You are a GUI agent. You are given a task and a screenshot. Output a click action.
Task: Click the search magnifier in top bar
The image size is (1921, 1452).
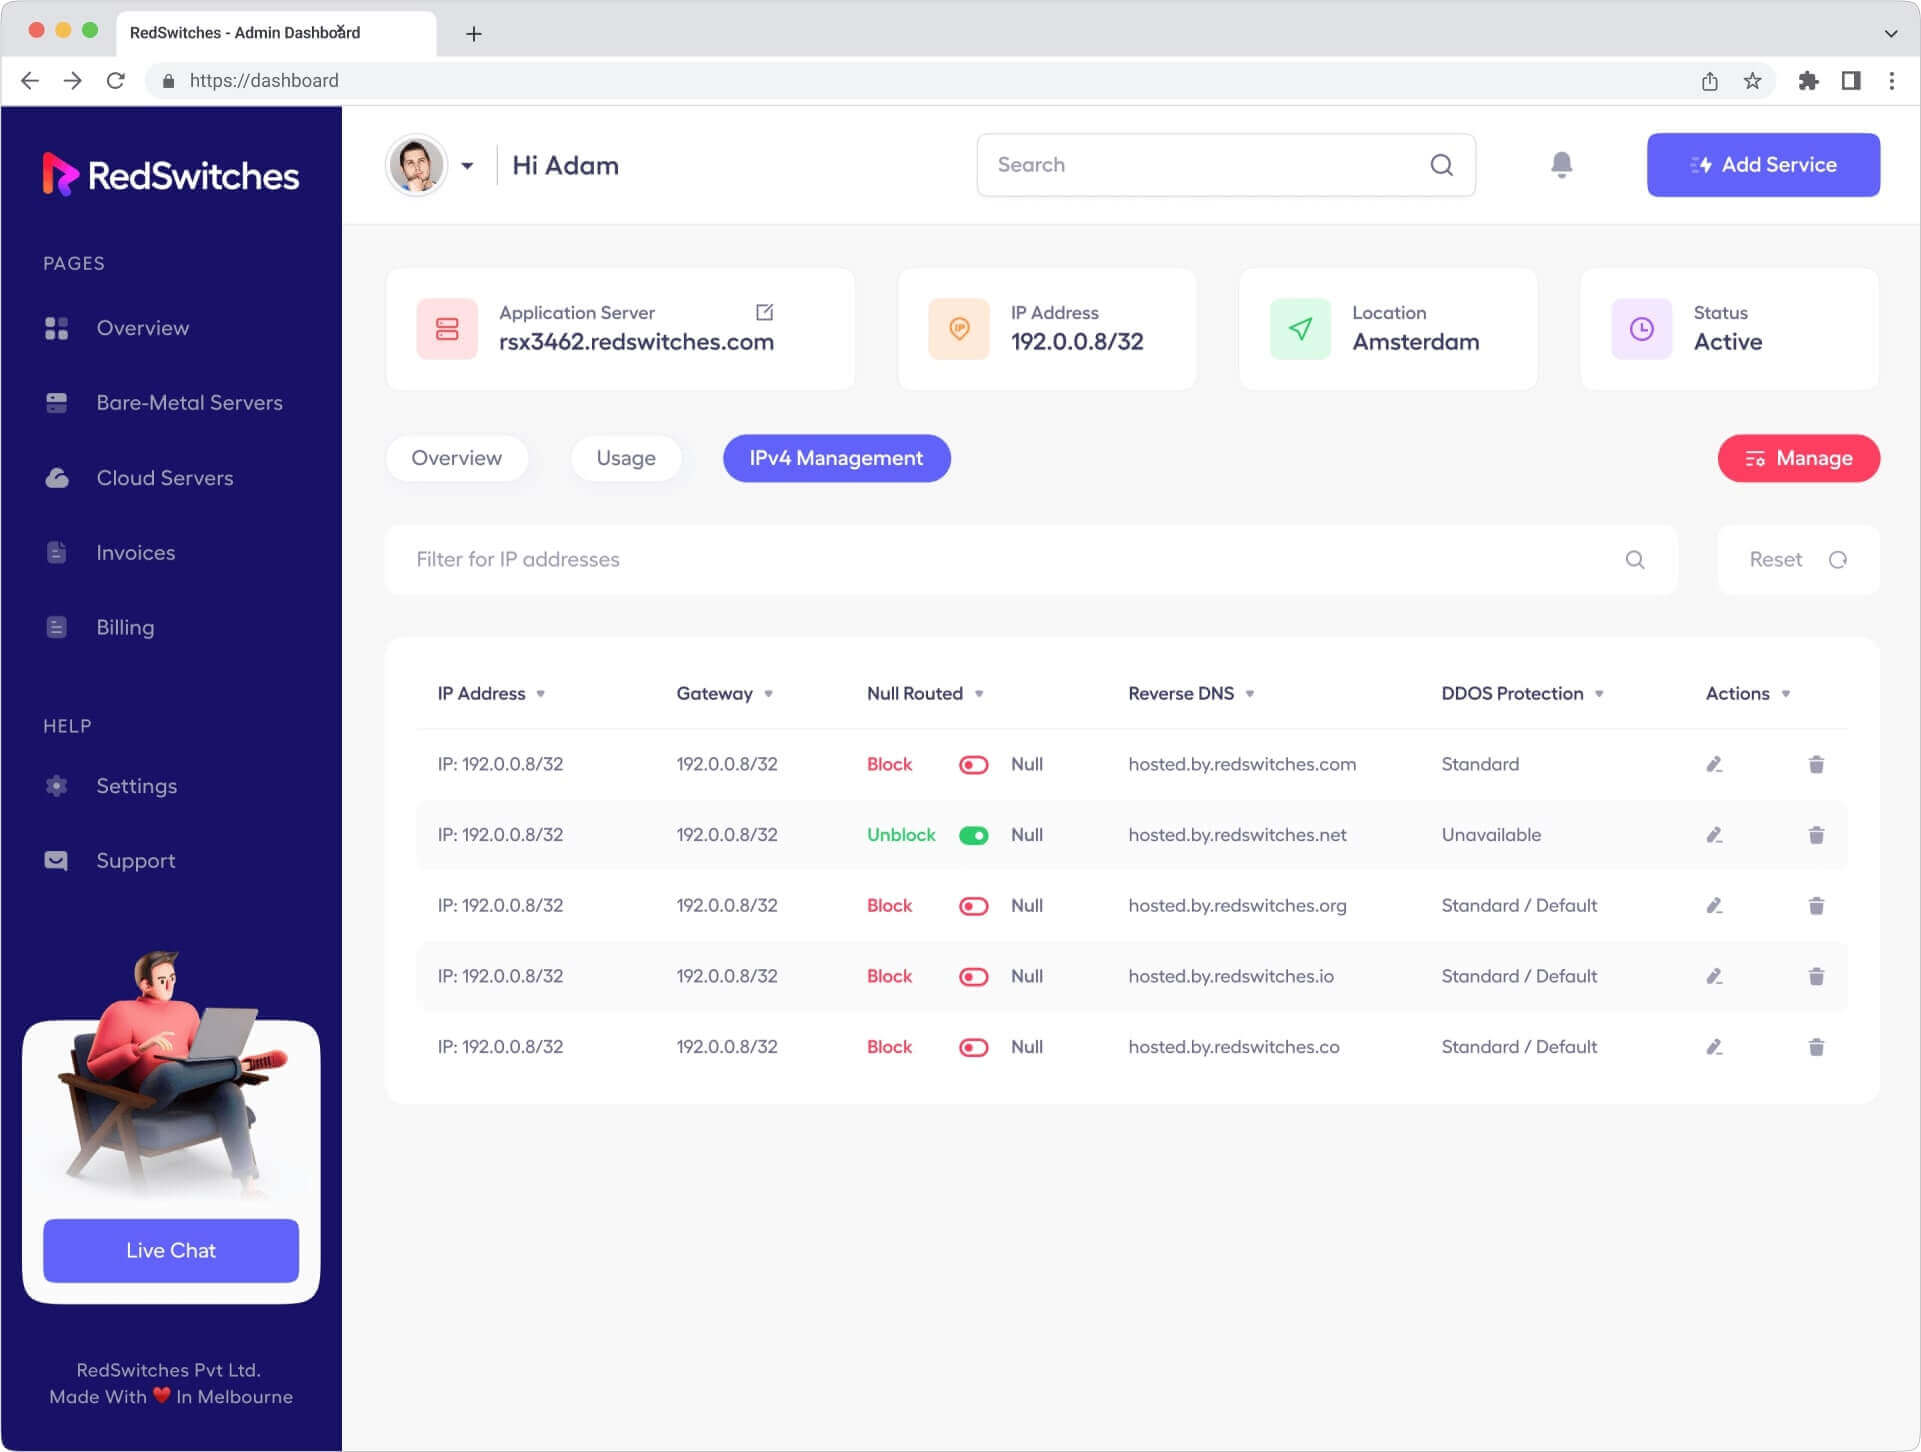tap(1441, 165)
